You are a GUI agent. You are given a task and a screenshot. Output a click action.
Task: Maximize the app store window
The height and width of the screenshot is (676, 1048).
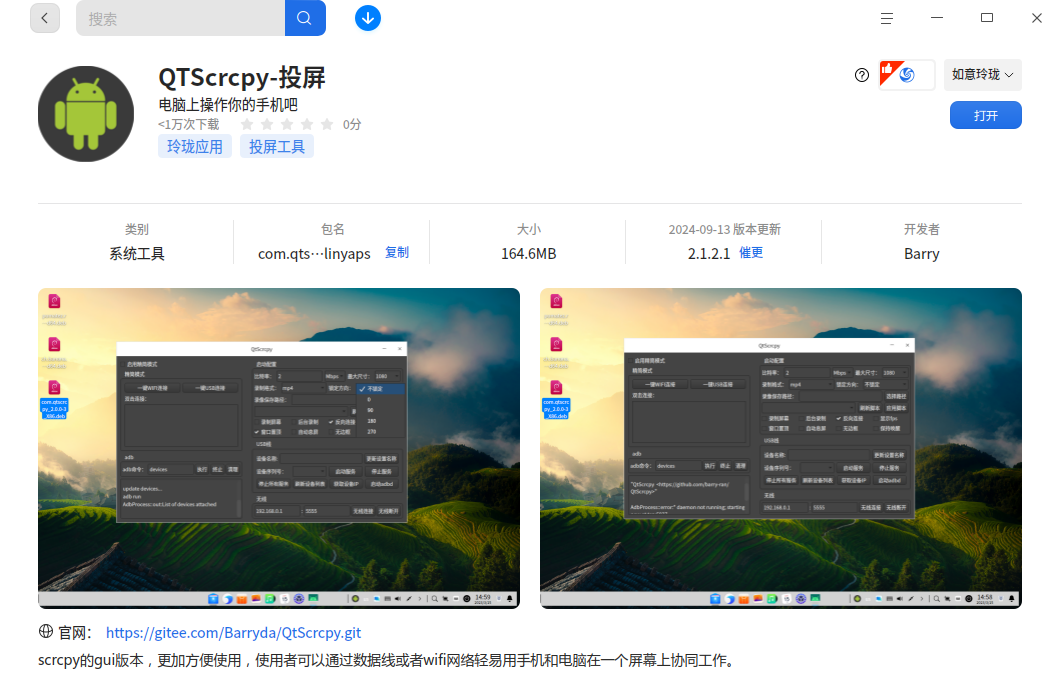987,18
